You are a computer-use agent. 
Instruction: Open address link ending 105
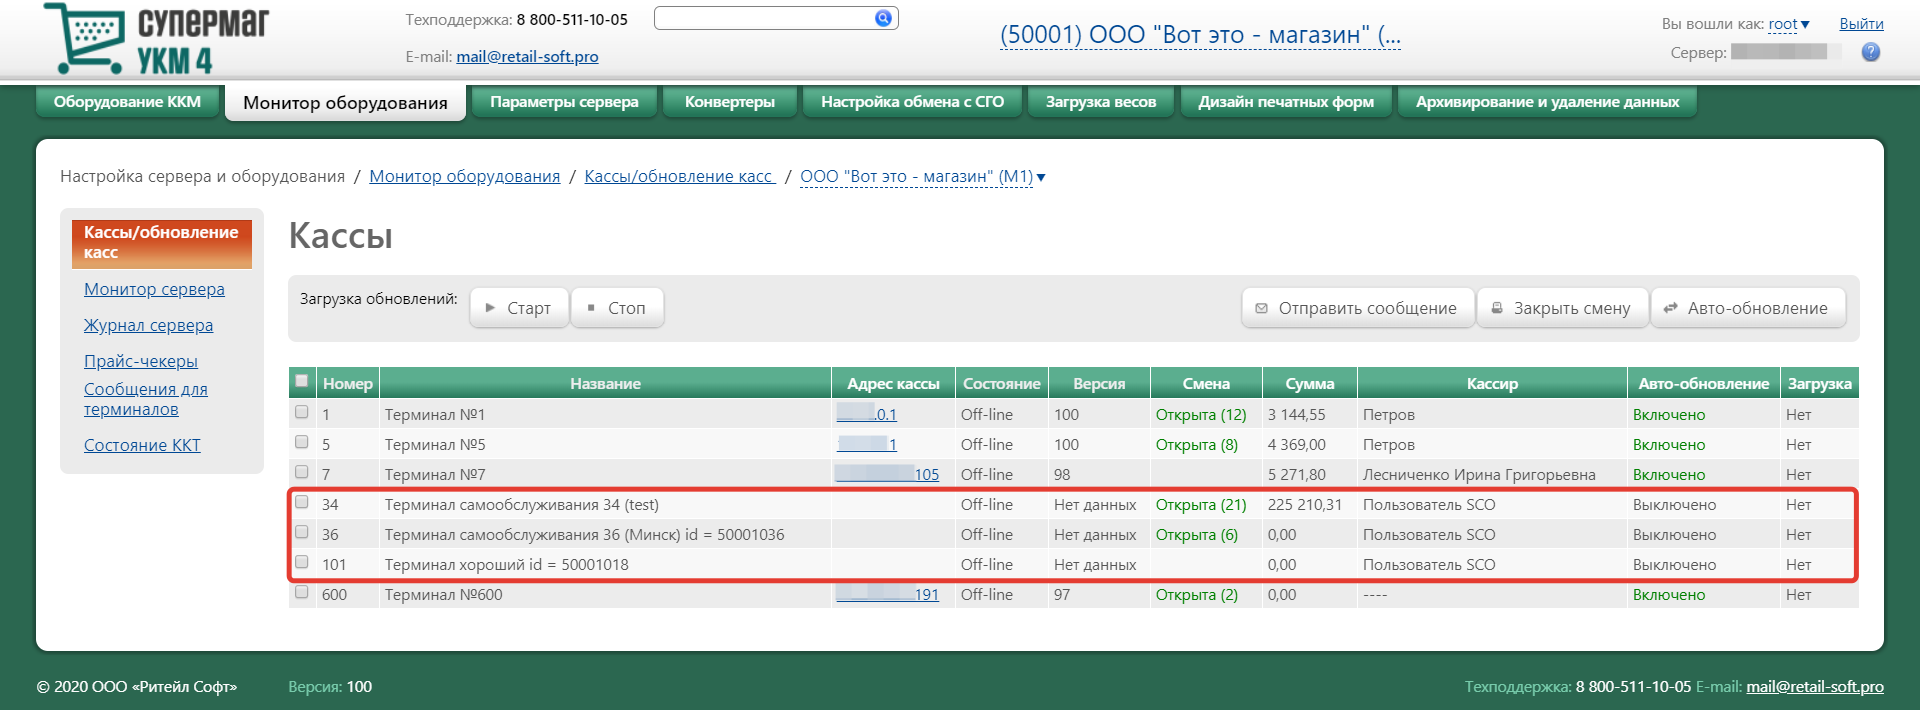[x=887, y=474]
